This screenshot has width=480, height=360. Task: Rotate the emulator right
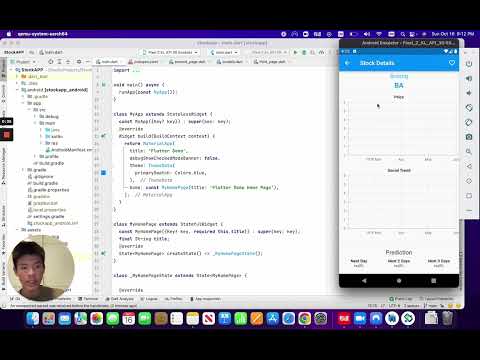tap(469, 122)
